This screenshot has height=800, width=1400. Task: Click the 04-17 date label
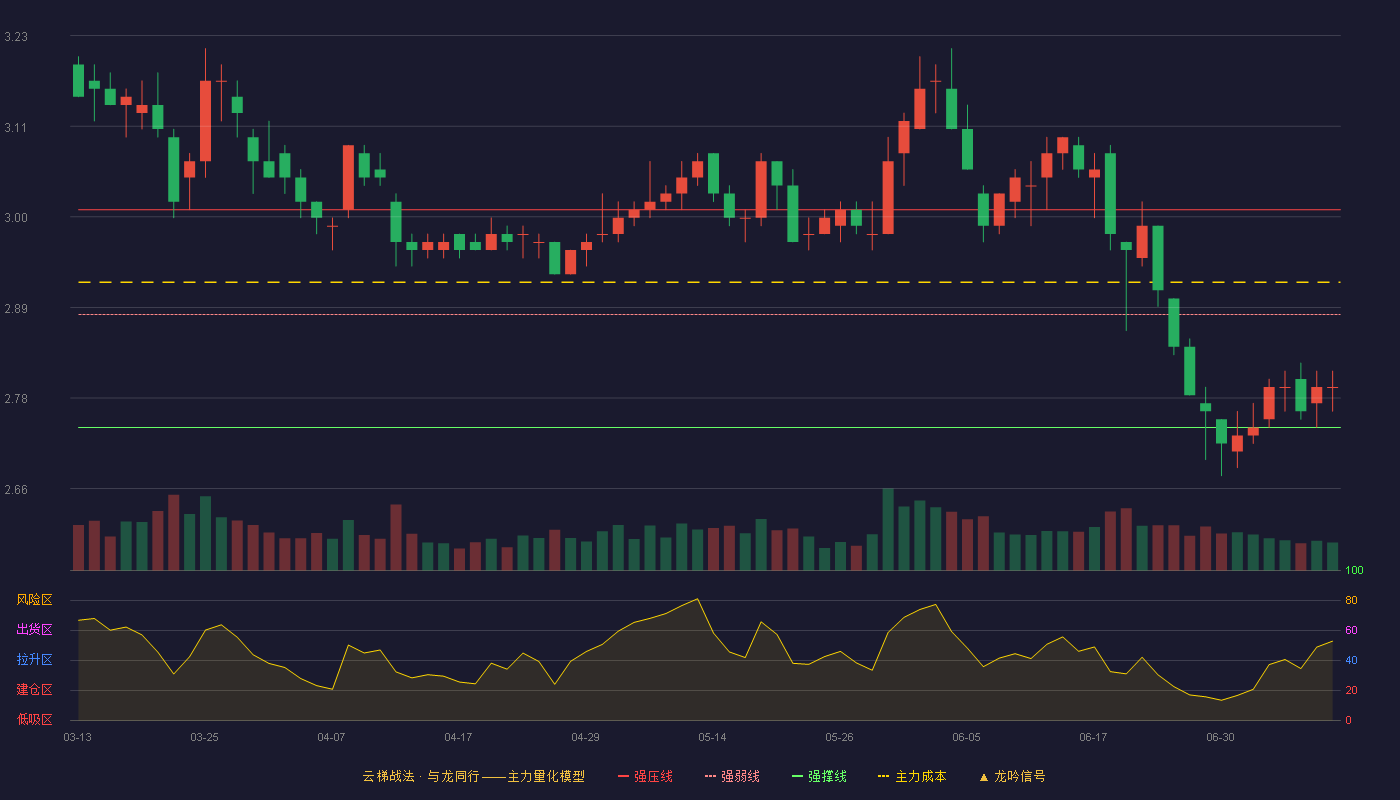click(x=458, y=737)
